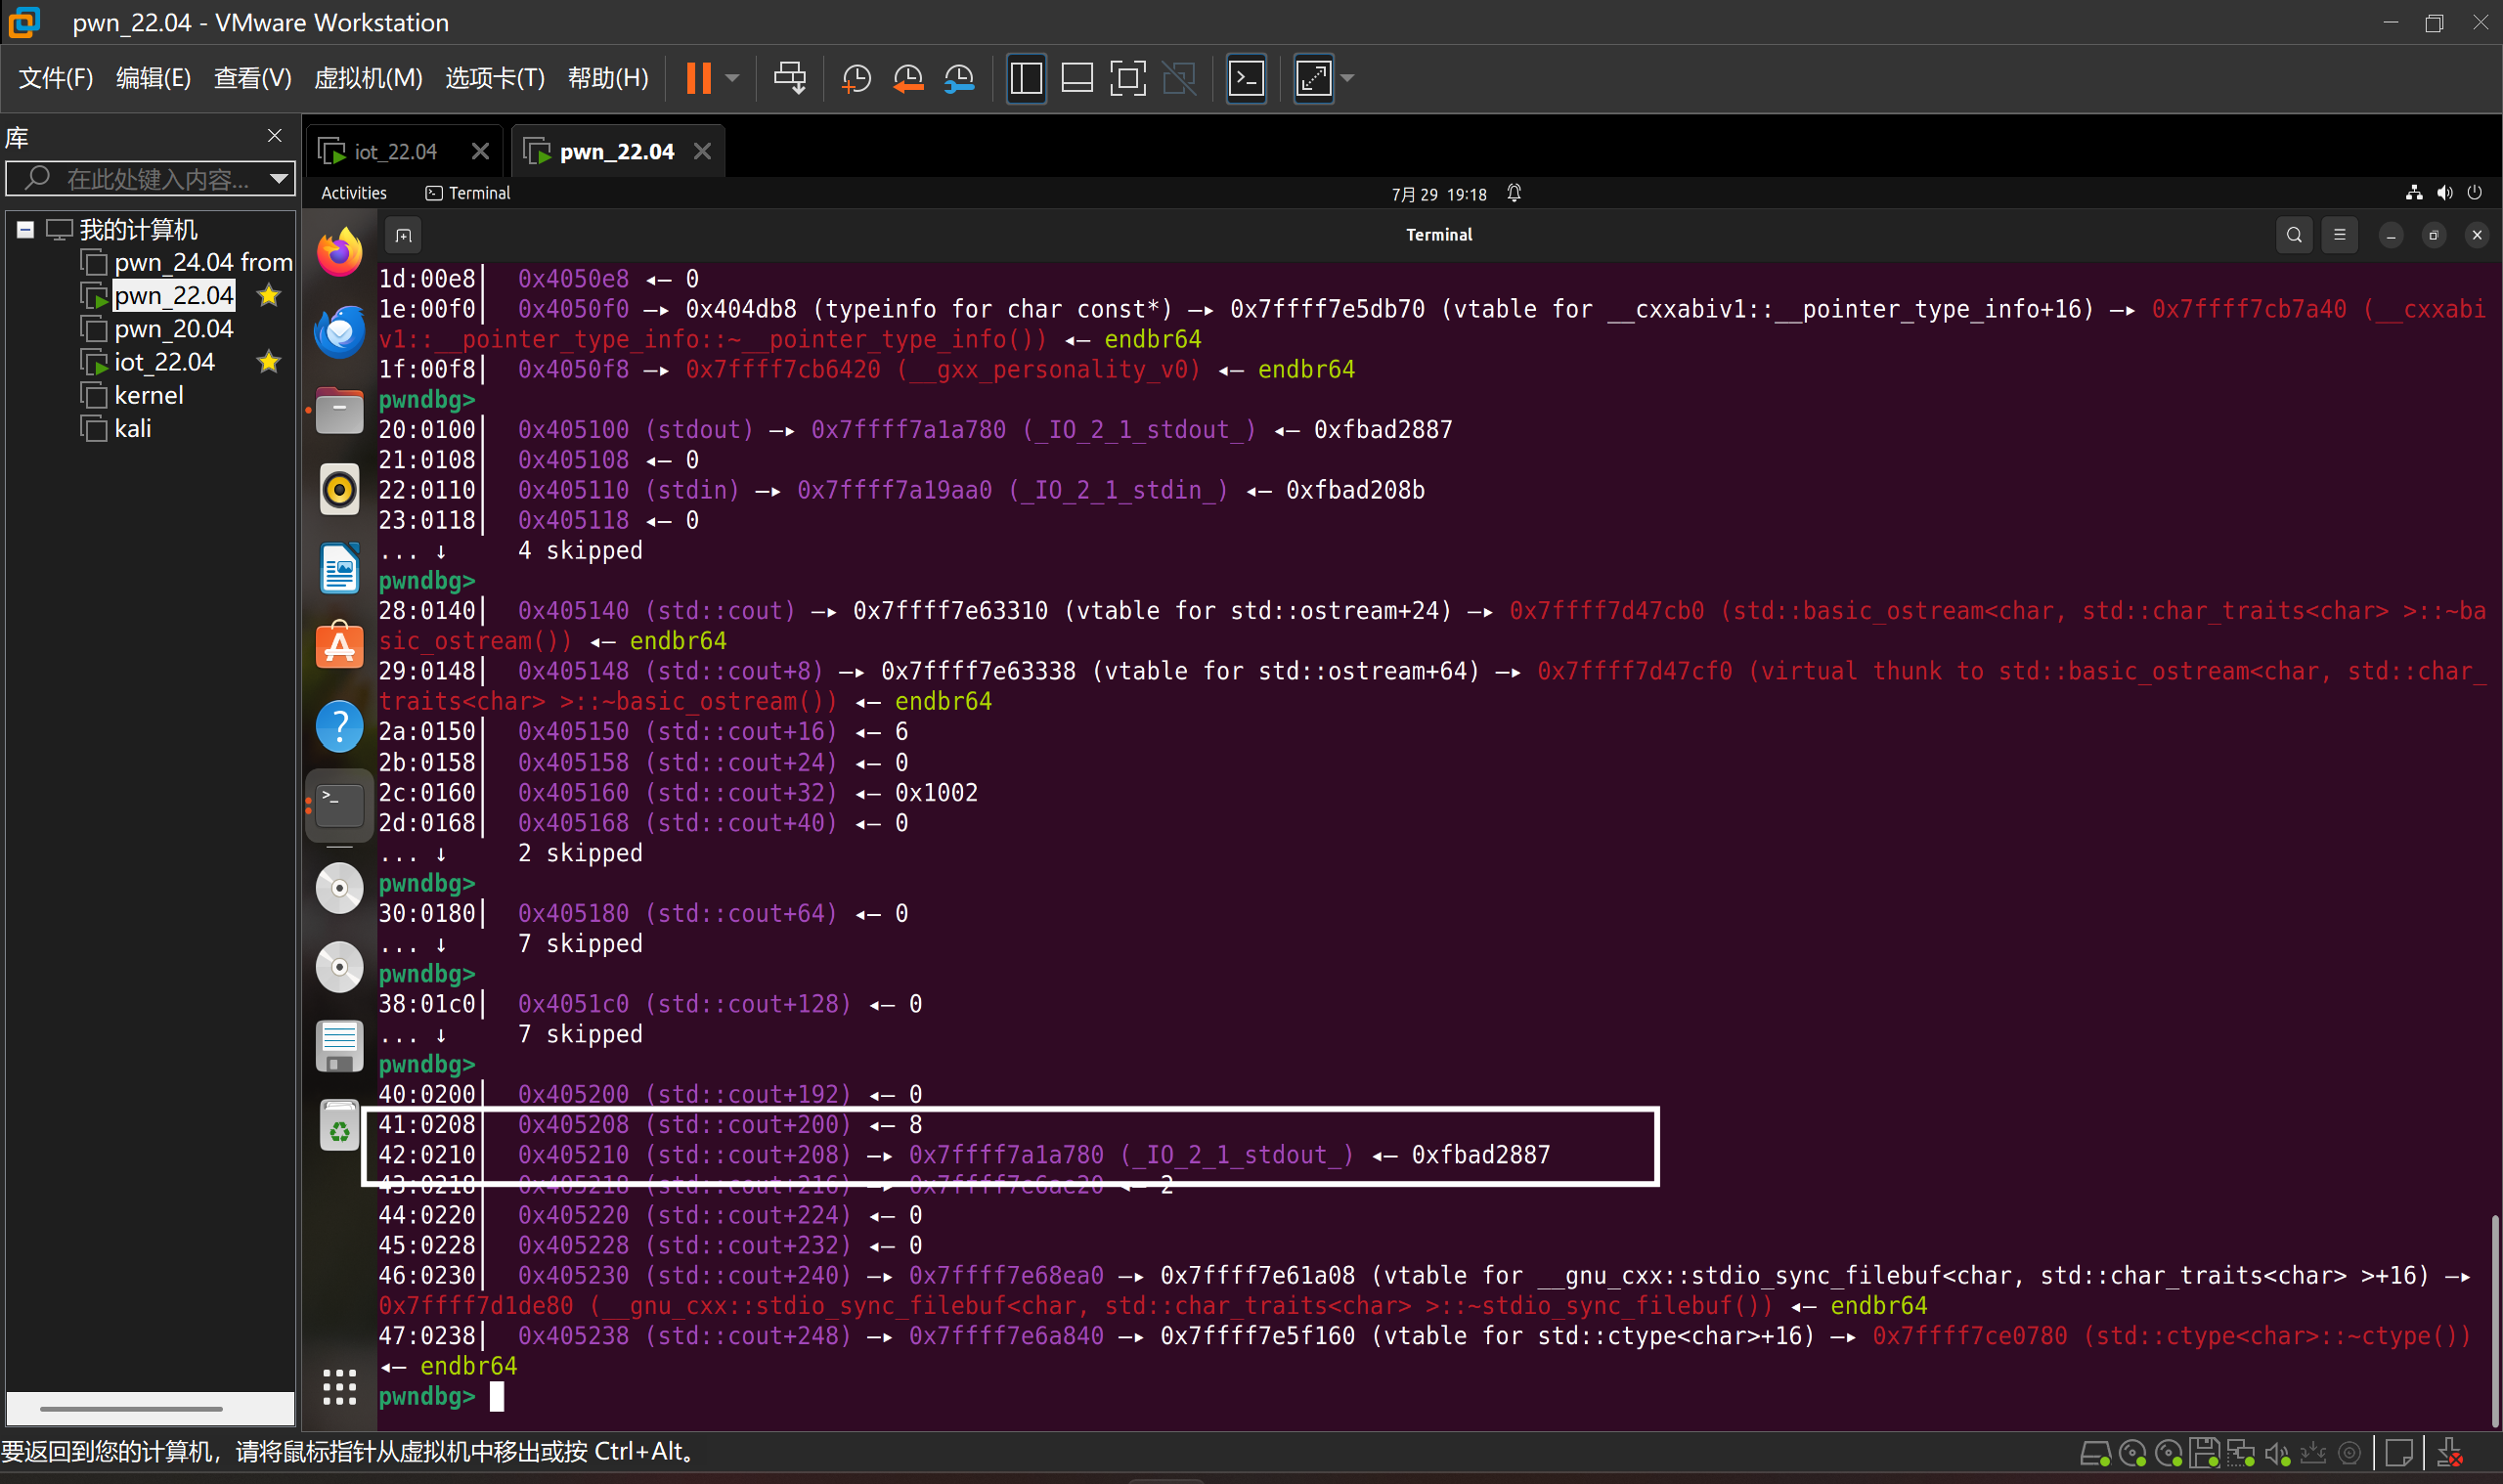Click the terminal vertical scrollbar
This screenshot has height=1484, width=2503.
tap(2495, 1322)
